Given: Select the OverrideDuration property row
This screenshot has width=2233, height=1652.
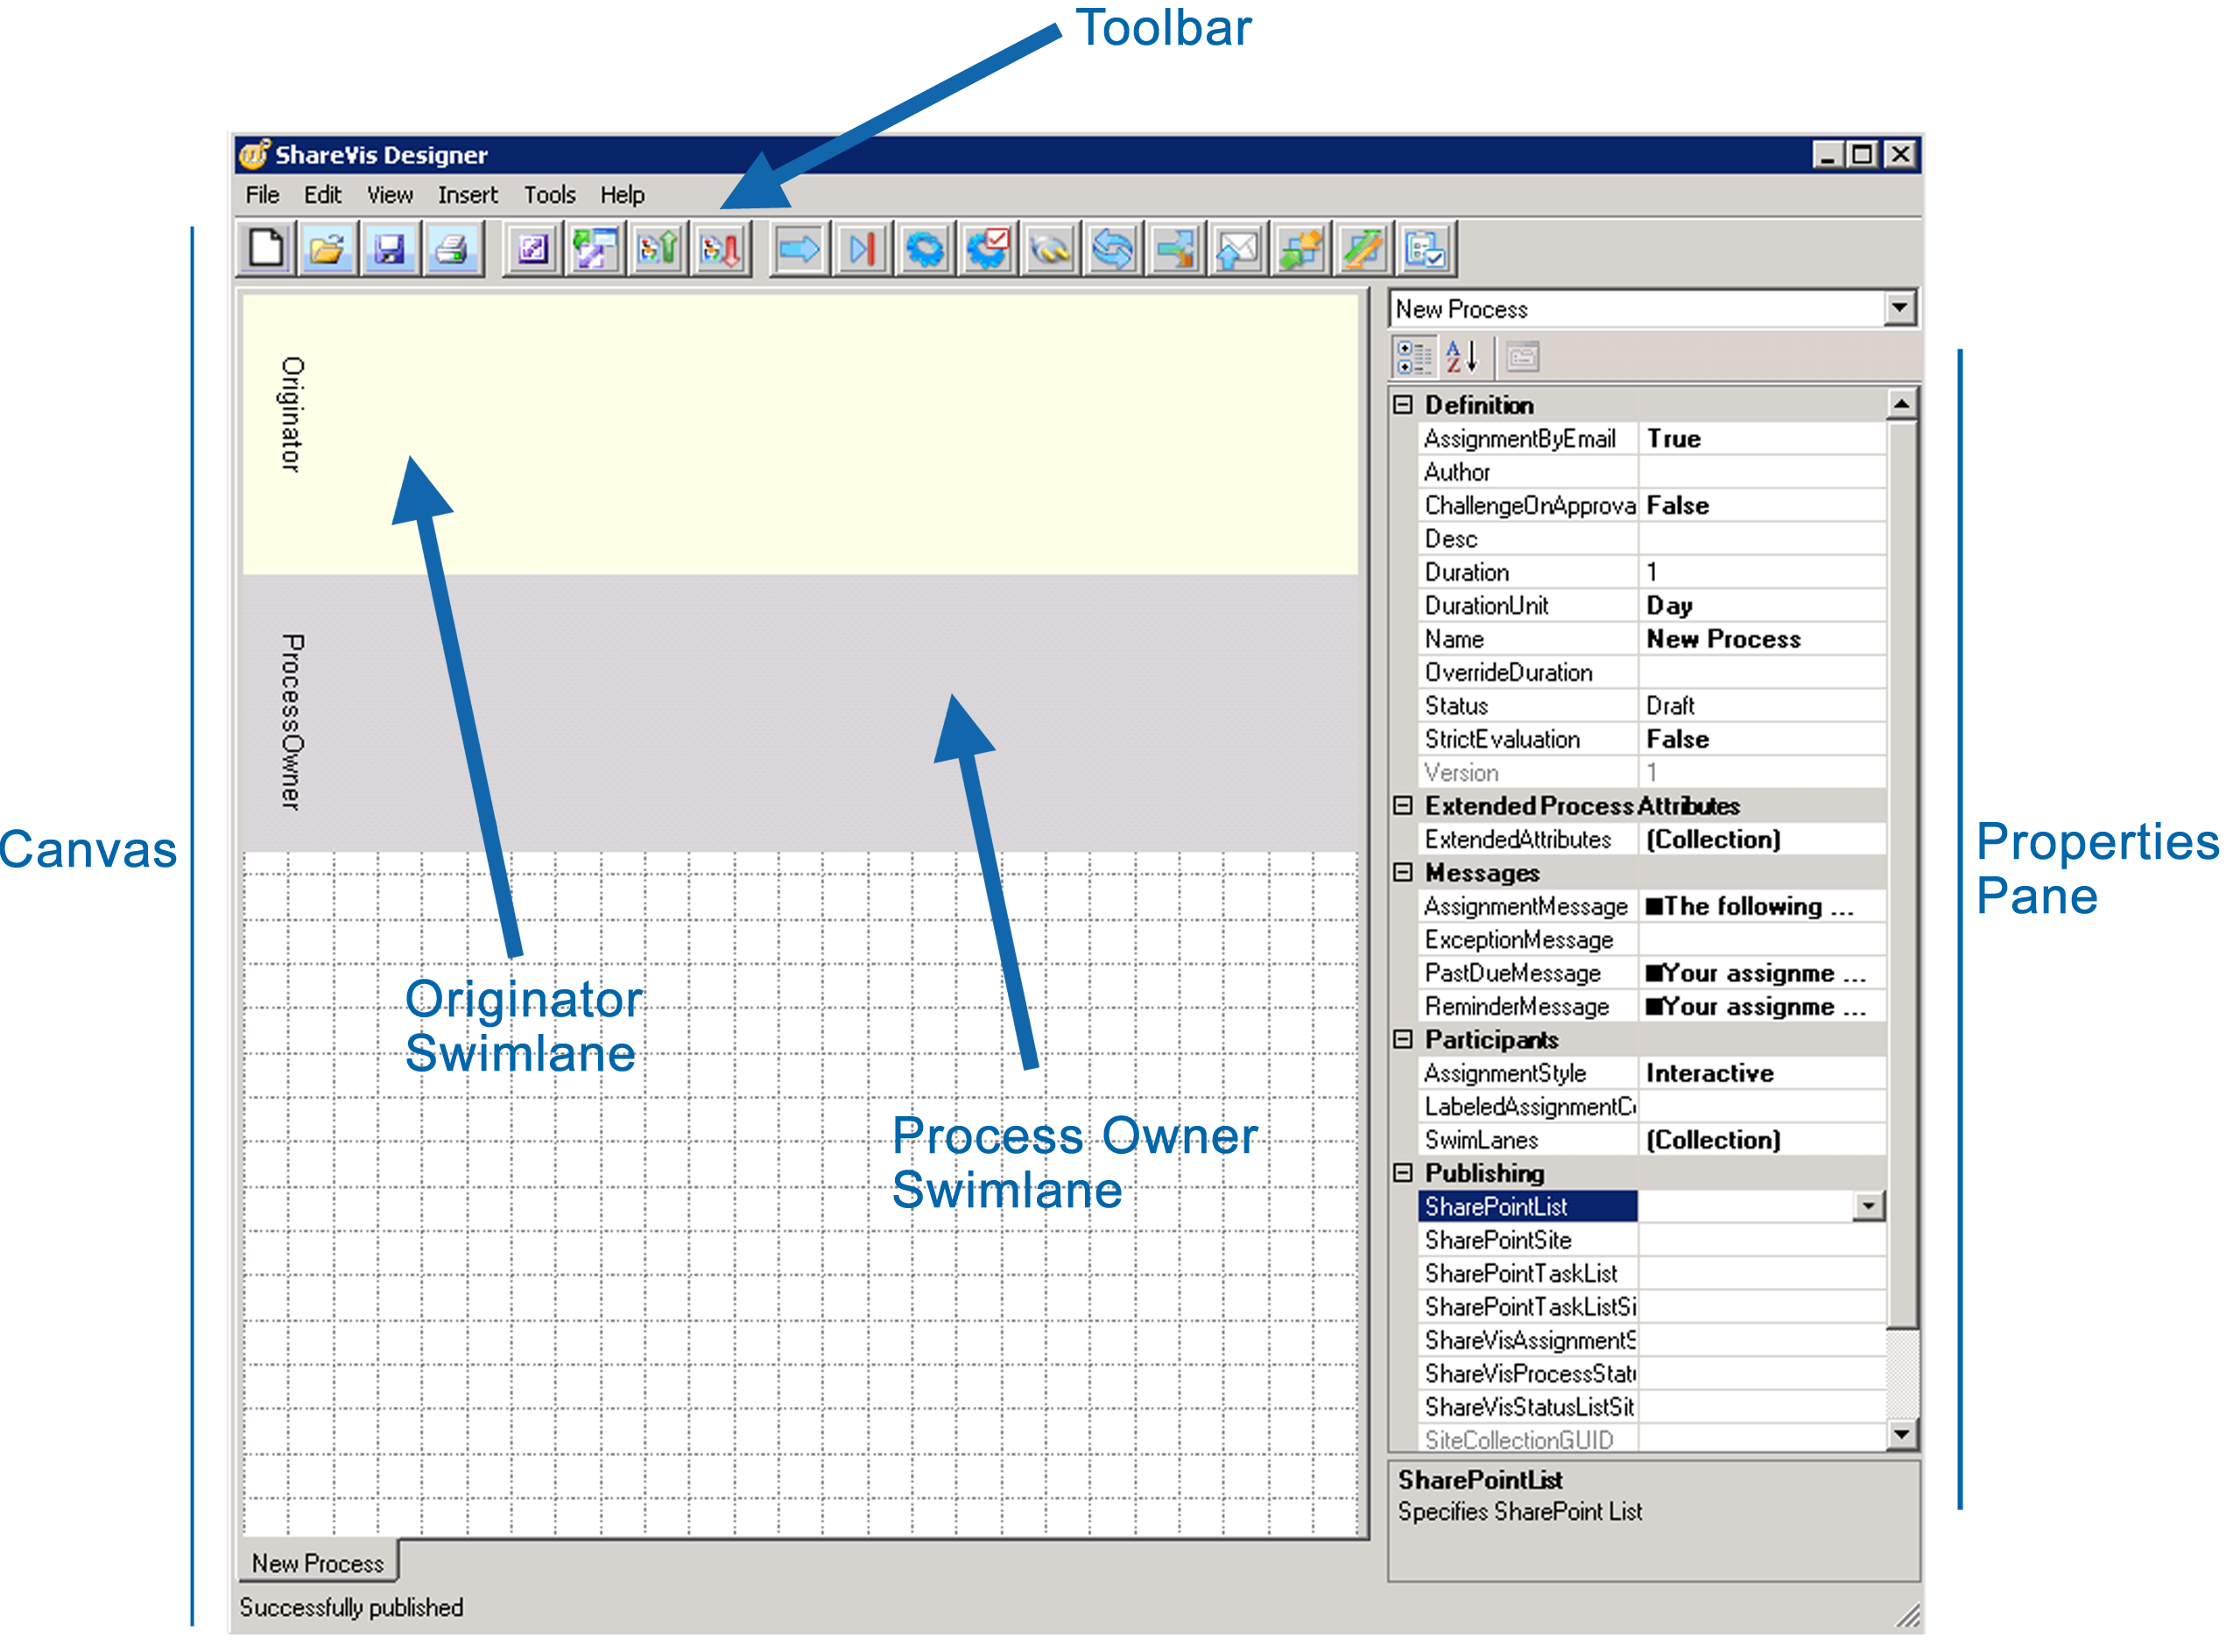Looking at the screenshot, I should pyautogui.click(x=1652, y=673).
